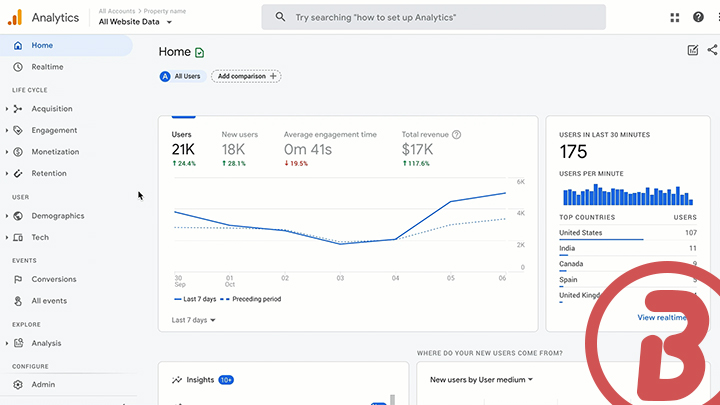Click the users per minute bar chart

(x=628, y=195)
